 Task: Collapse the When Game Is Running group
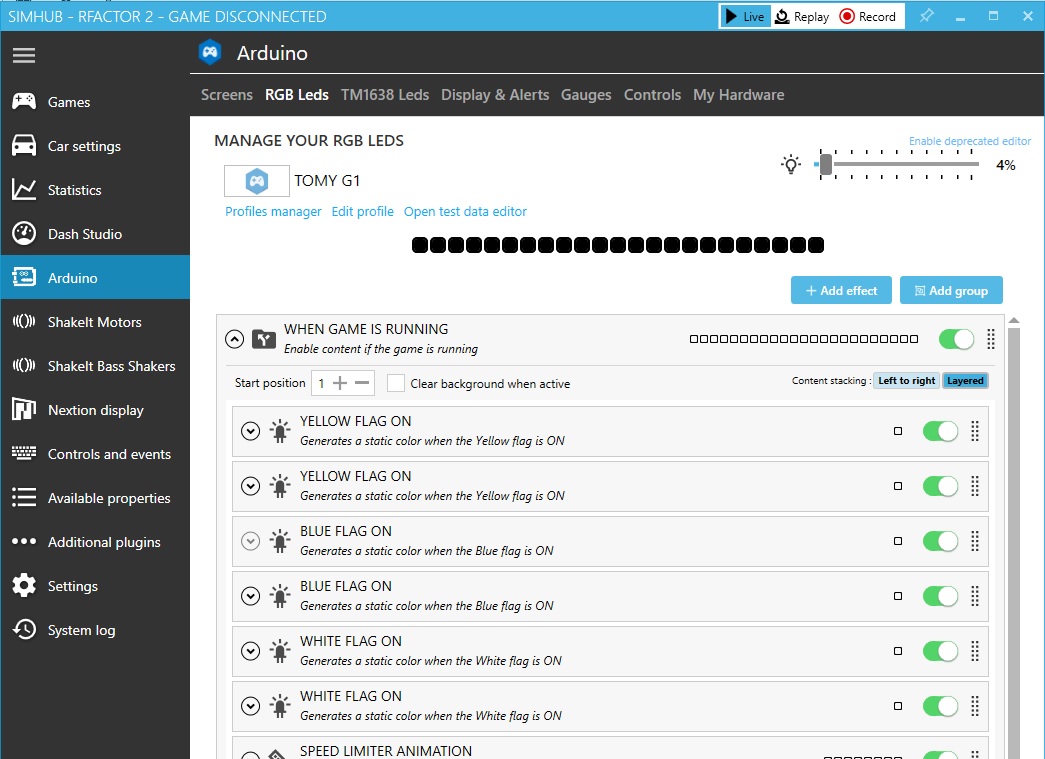click(235, 339)
